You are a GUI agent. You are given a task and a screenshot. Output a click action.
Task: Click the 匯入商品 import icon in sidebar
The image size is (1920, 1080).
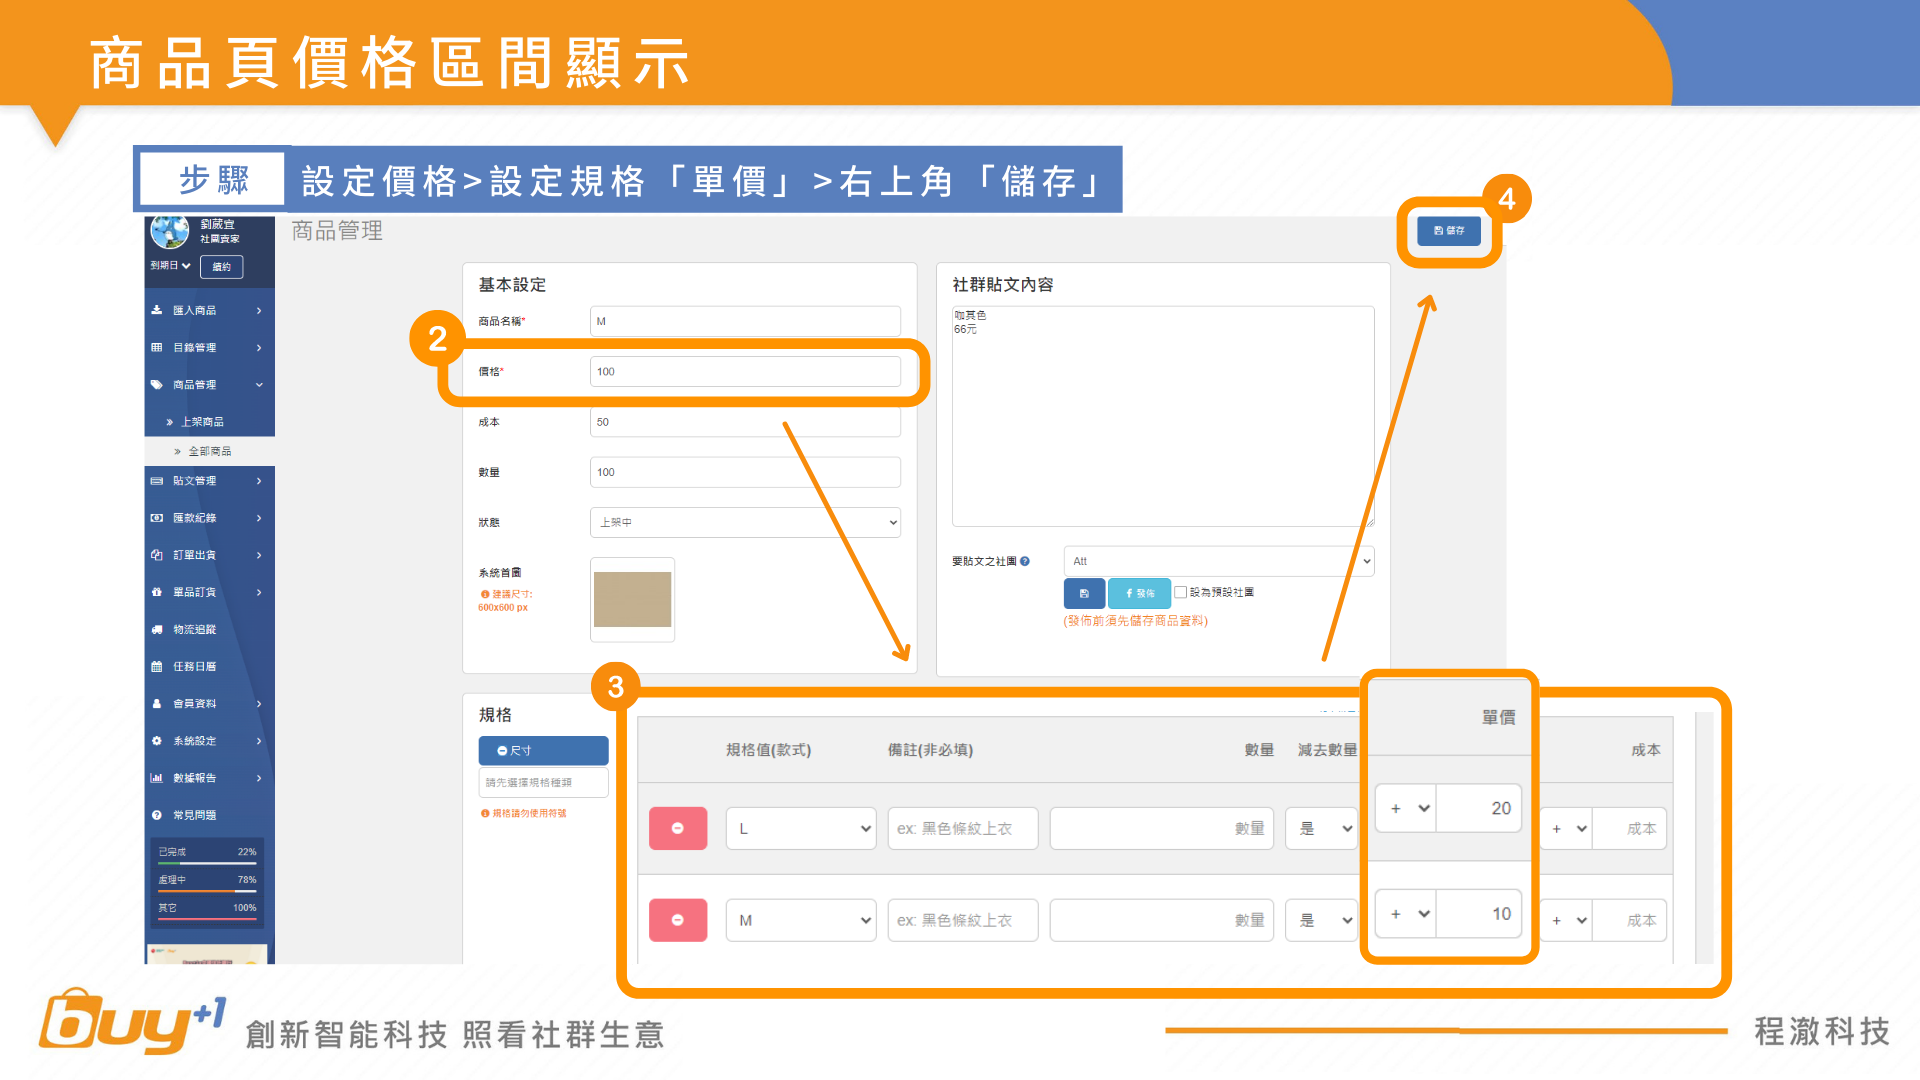[x=157, y=310]
